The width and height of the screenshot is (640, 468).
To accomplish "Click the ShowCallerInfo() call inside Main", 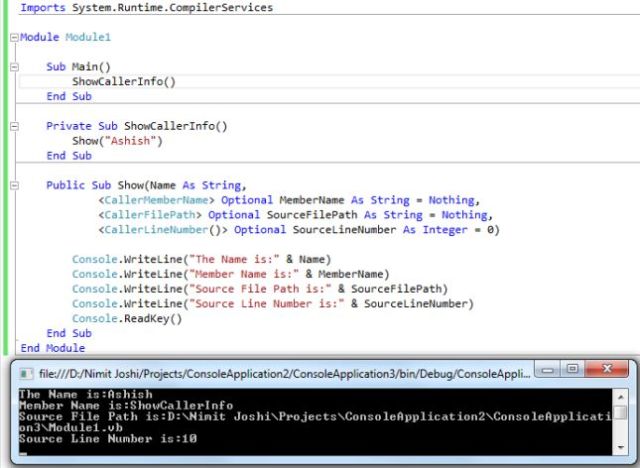I will [124, 82].
